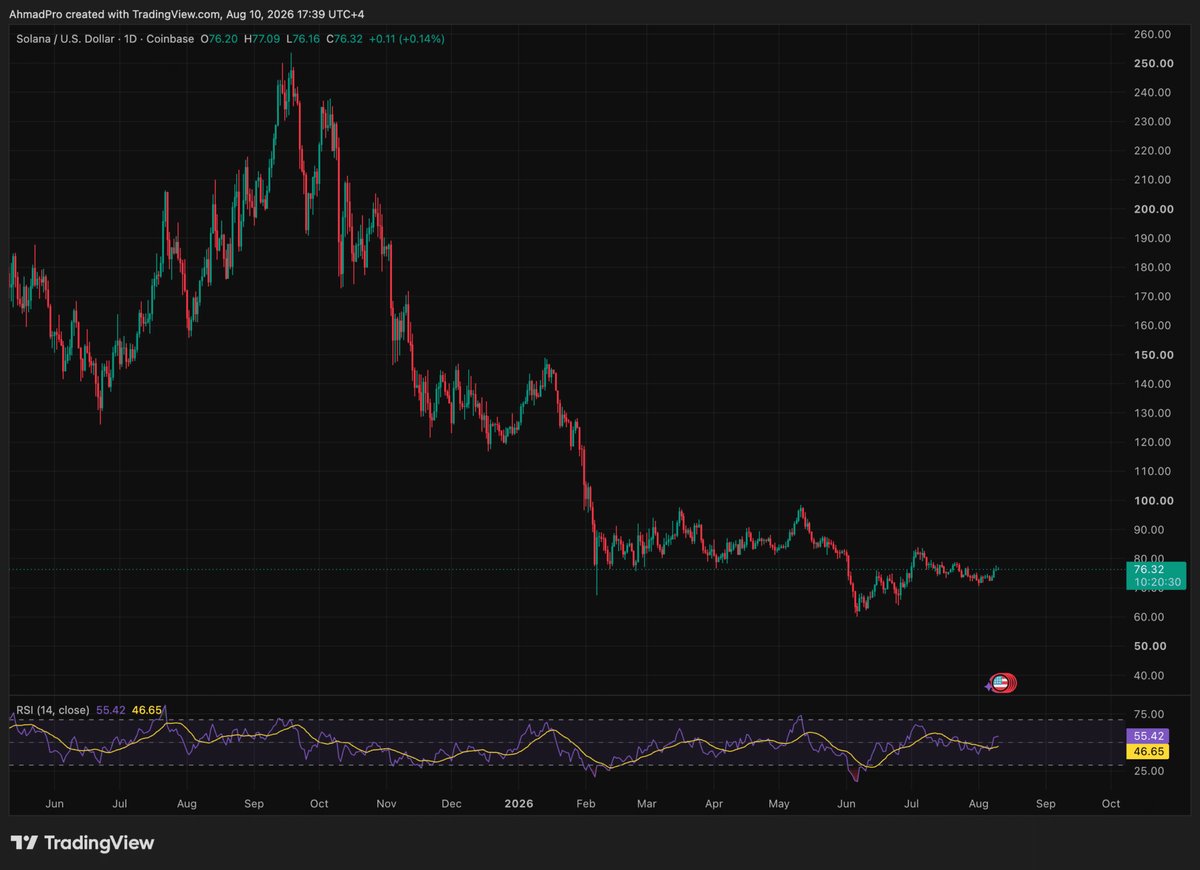Click the close value C76.32 in header
Image resolution: width=1200 pixels, height=870 pixels.
(x=346, y=38)
